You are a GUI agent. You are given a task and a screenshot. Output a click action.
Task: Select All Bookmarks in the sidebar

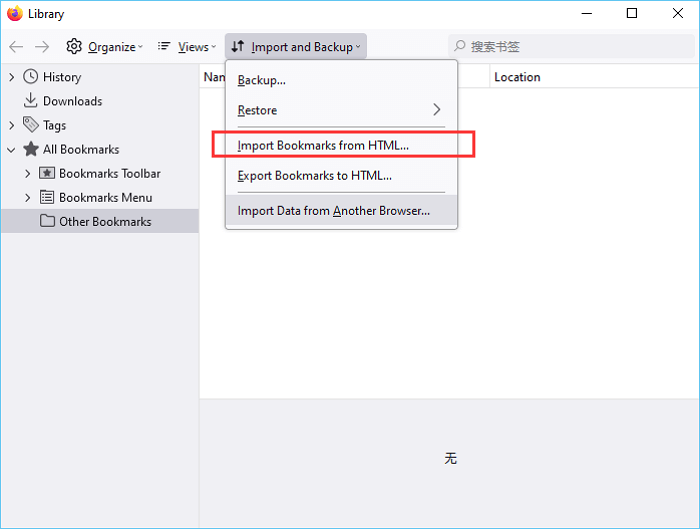tap(100, 149)
